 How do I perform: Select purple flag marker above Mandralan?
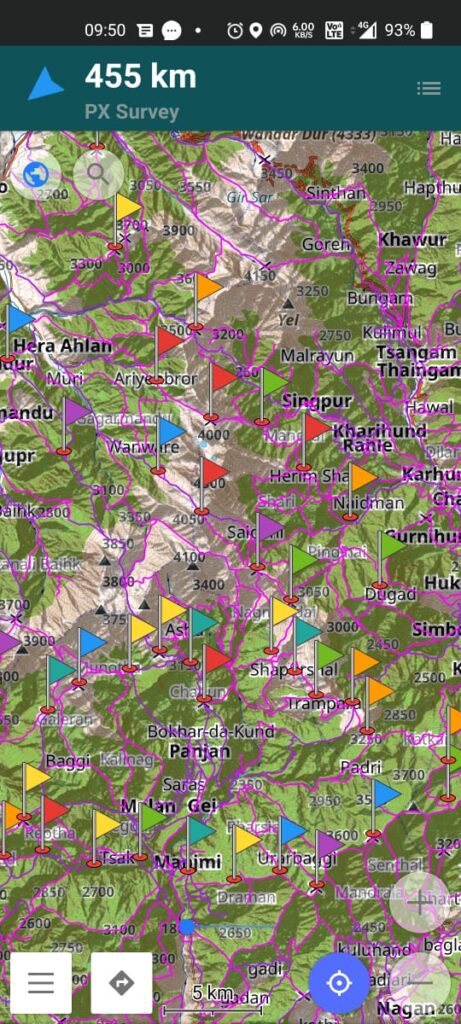click(x=326, y=858)
